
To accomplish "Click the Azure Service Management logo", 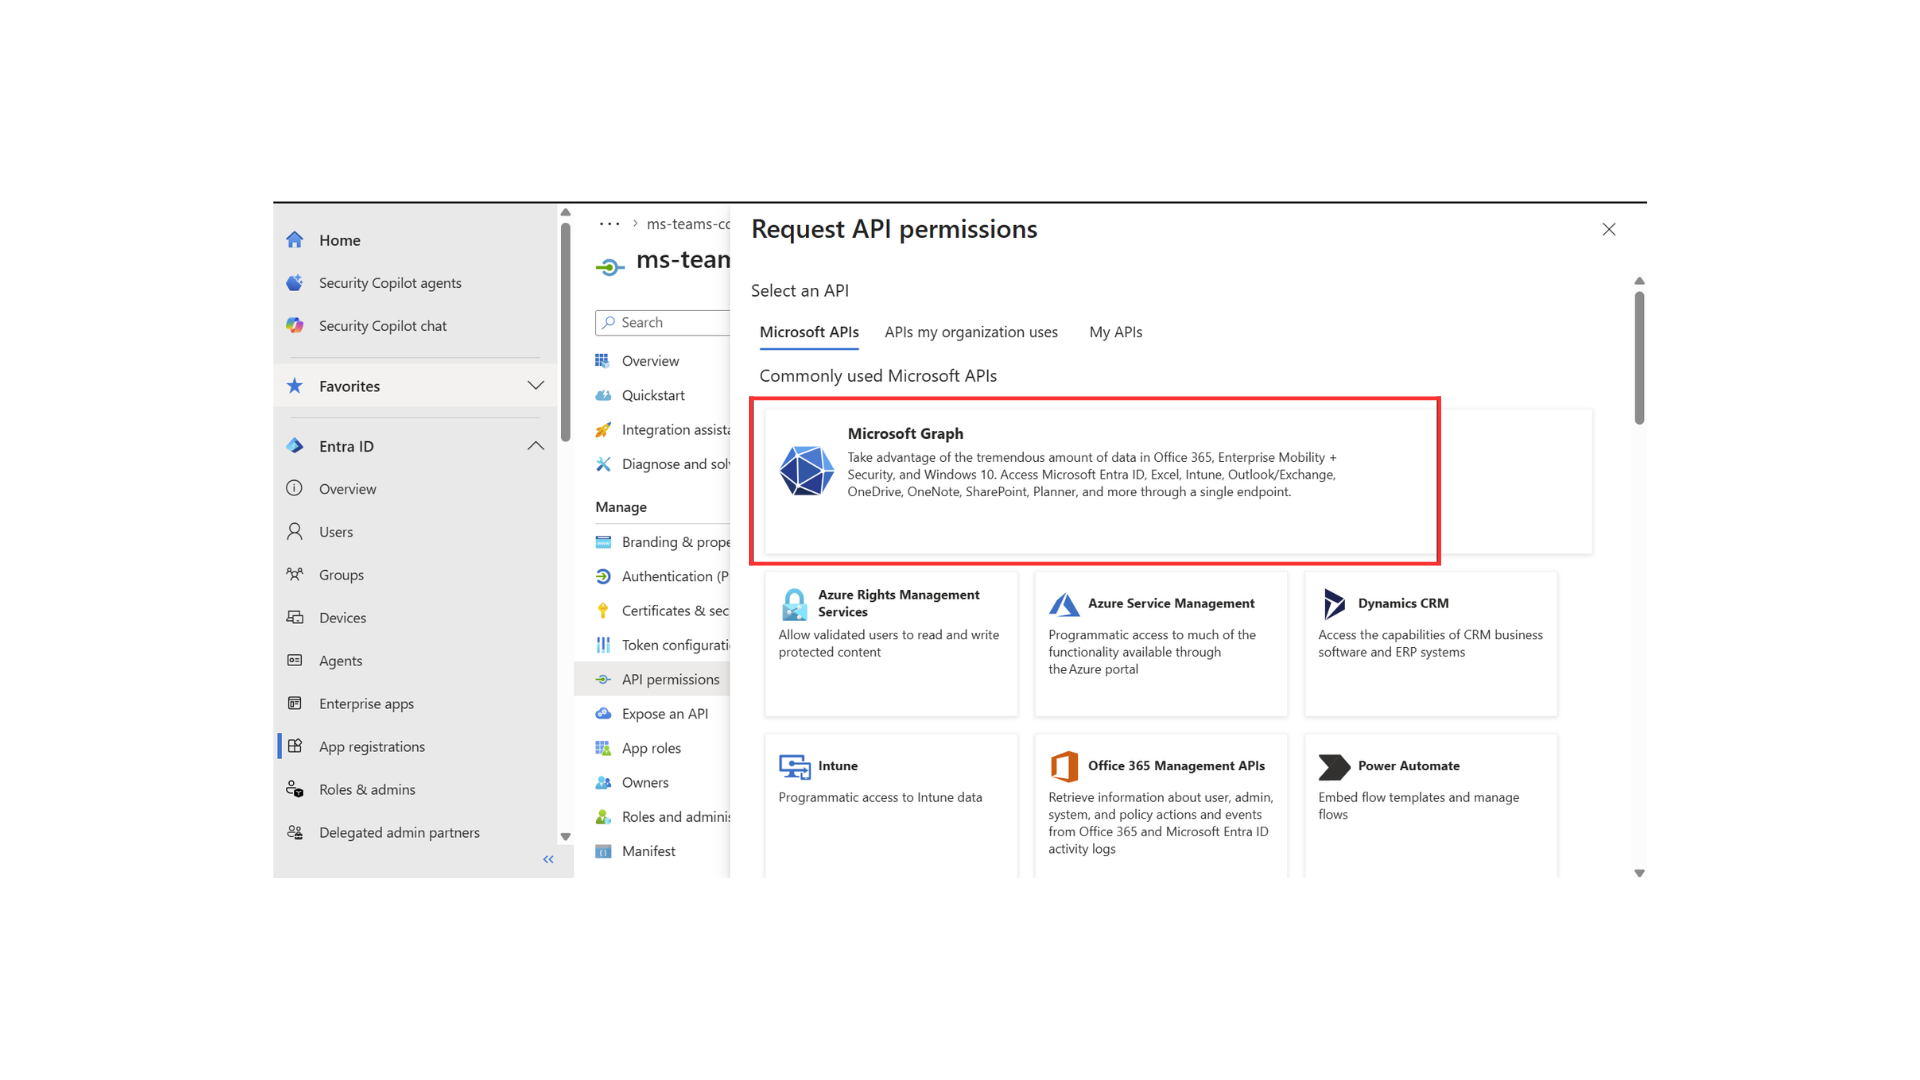I will [1064, 604].
